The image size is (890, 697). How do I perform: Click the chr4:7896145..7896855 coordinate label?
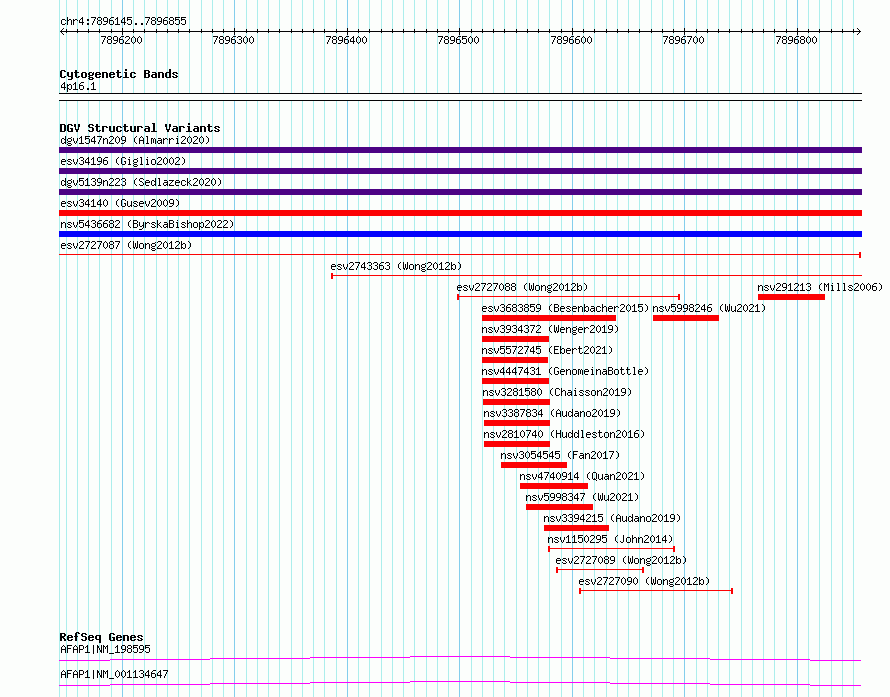click(123, 21)
